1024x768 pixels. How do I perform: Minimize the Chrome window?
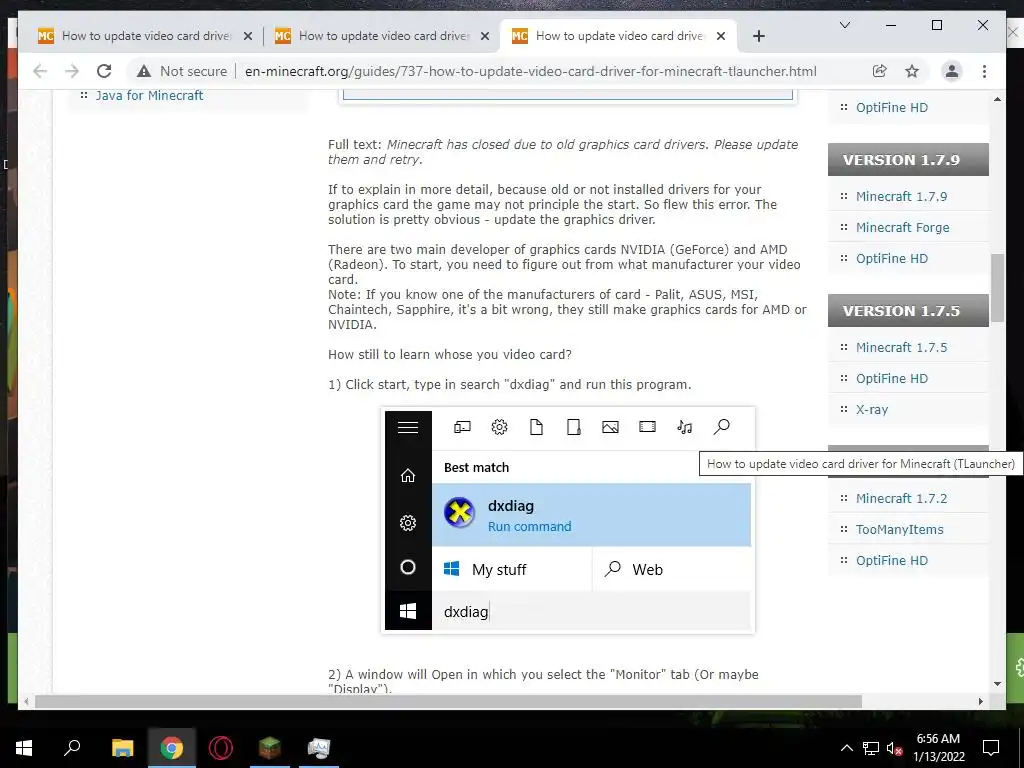pos(891,25)
